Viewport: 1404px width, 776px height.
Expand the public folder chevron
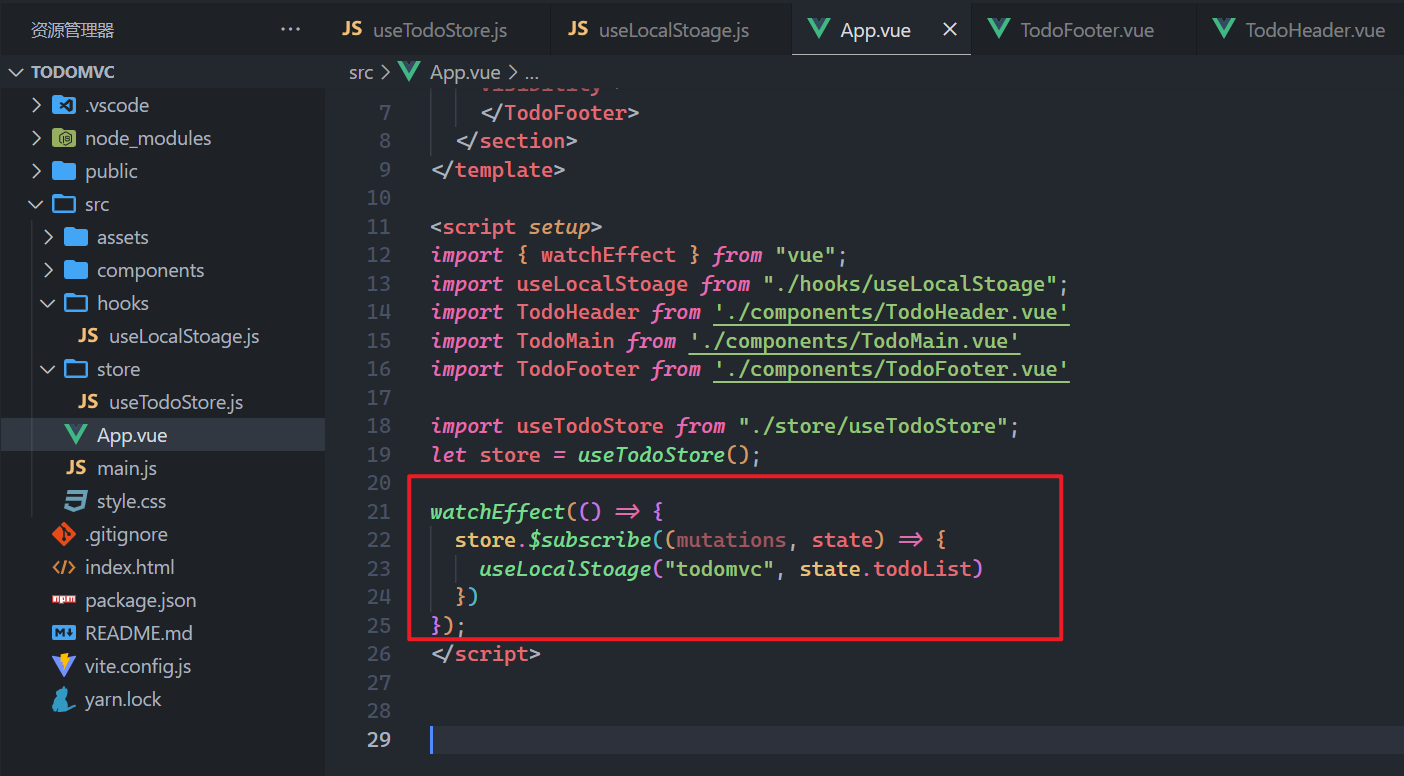[37, 172]
